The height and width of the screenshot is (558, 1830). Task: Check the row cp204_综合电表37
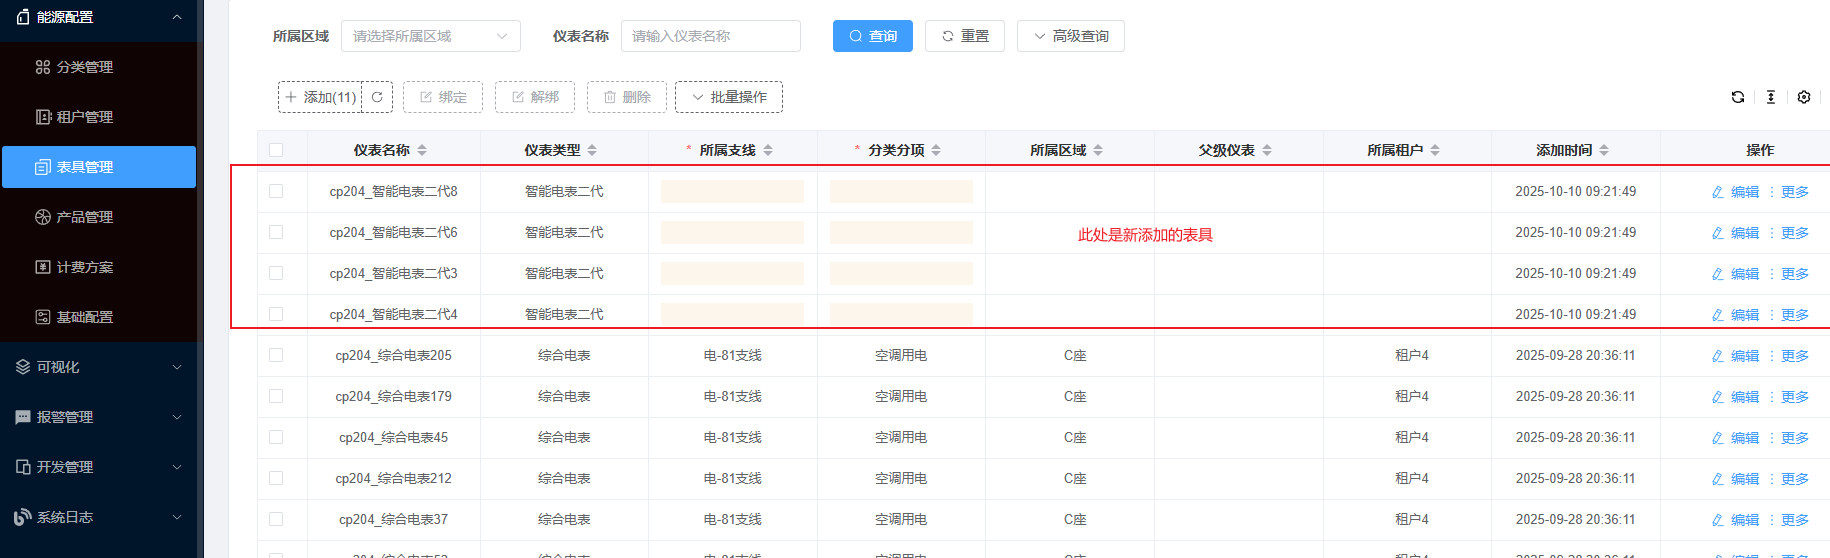(276, 519)
